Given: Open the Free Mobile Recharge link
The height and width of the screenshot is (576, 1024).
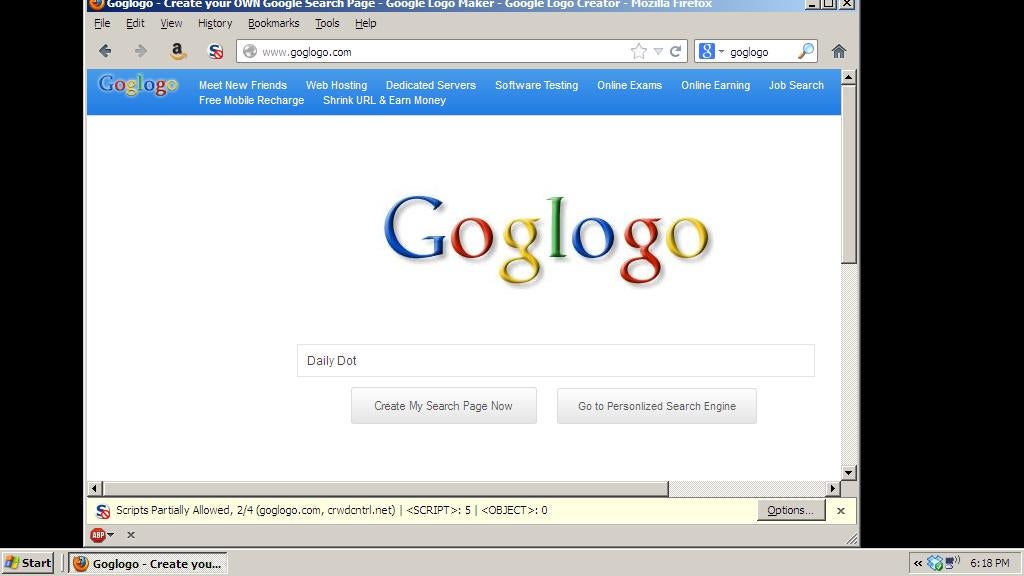Looking at the screenshot, I should click(251, 101).
